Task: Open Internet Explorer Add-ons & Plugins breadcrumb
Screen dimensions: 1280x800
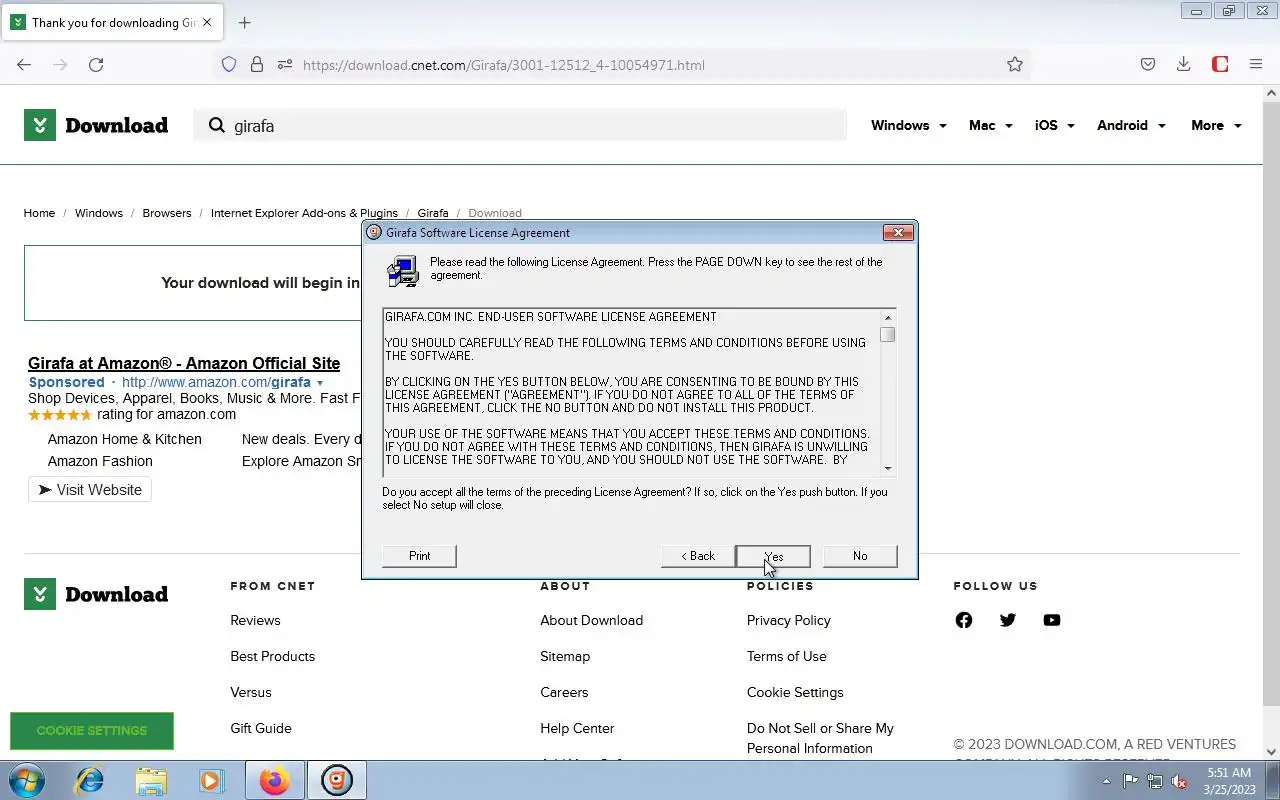Action: point(304,213)
